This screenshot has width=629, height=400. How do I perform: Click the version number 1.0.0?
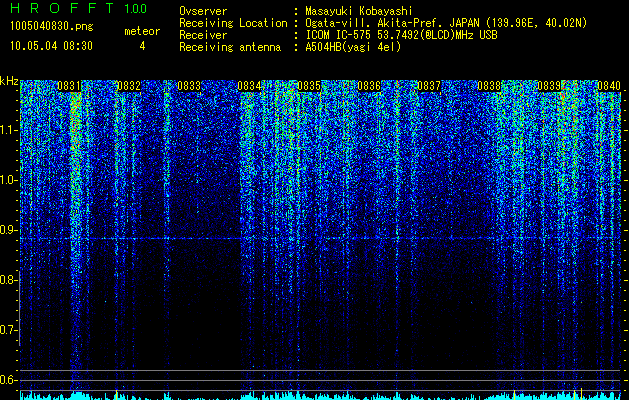coord(135,9)
